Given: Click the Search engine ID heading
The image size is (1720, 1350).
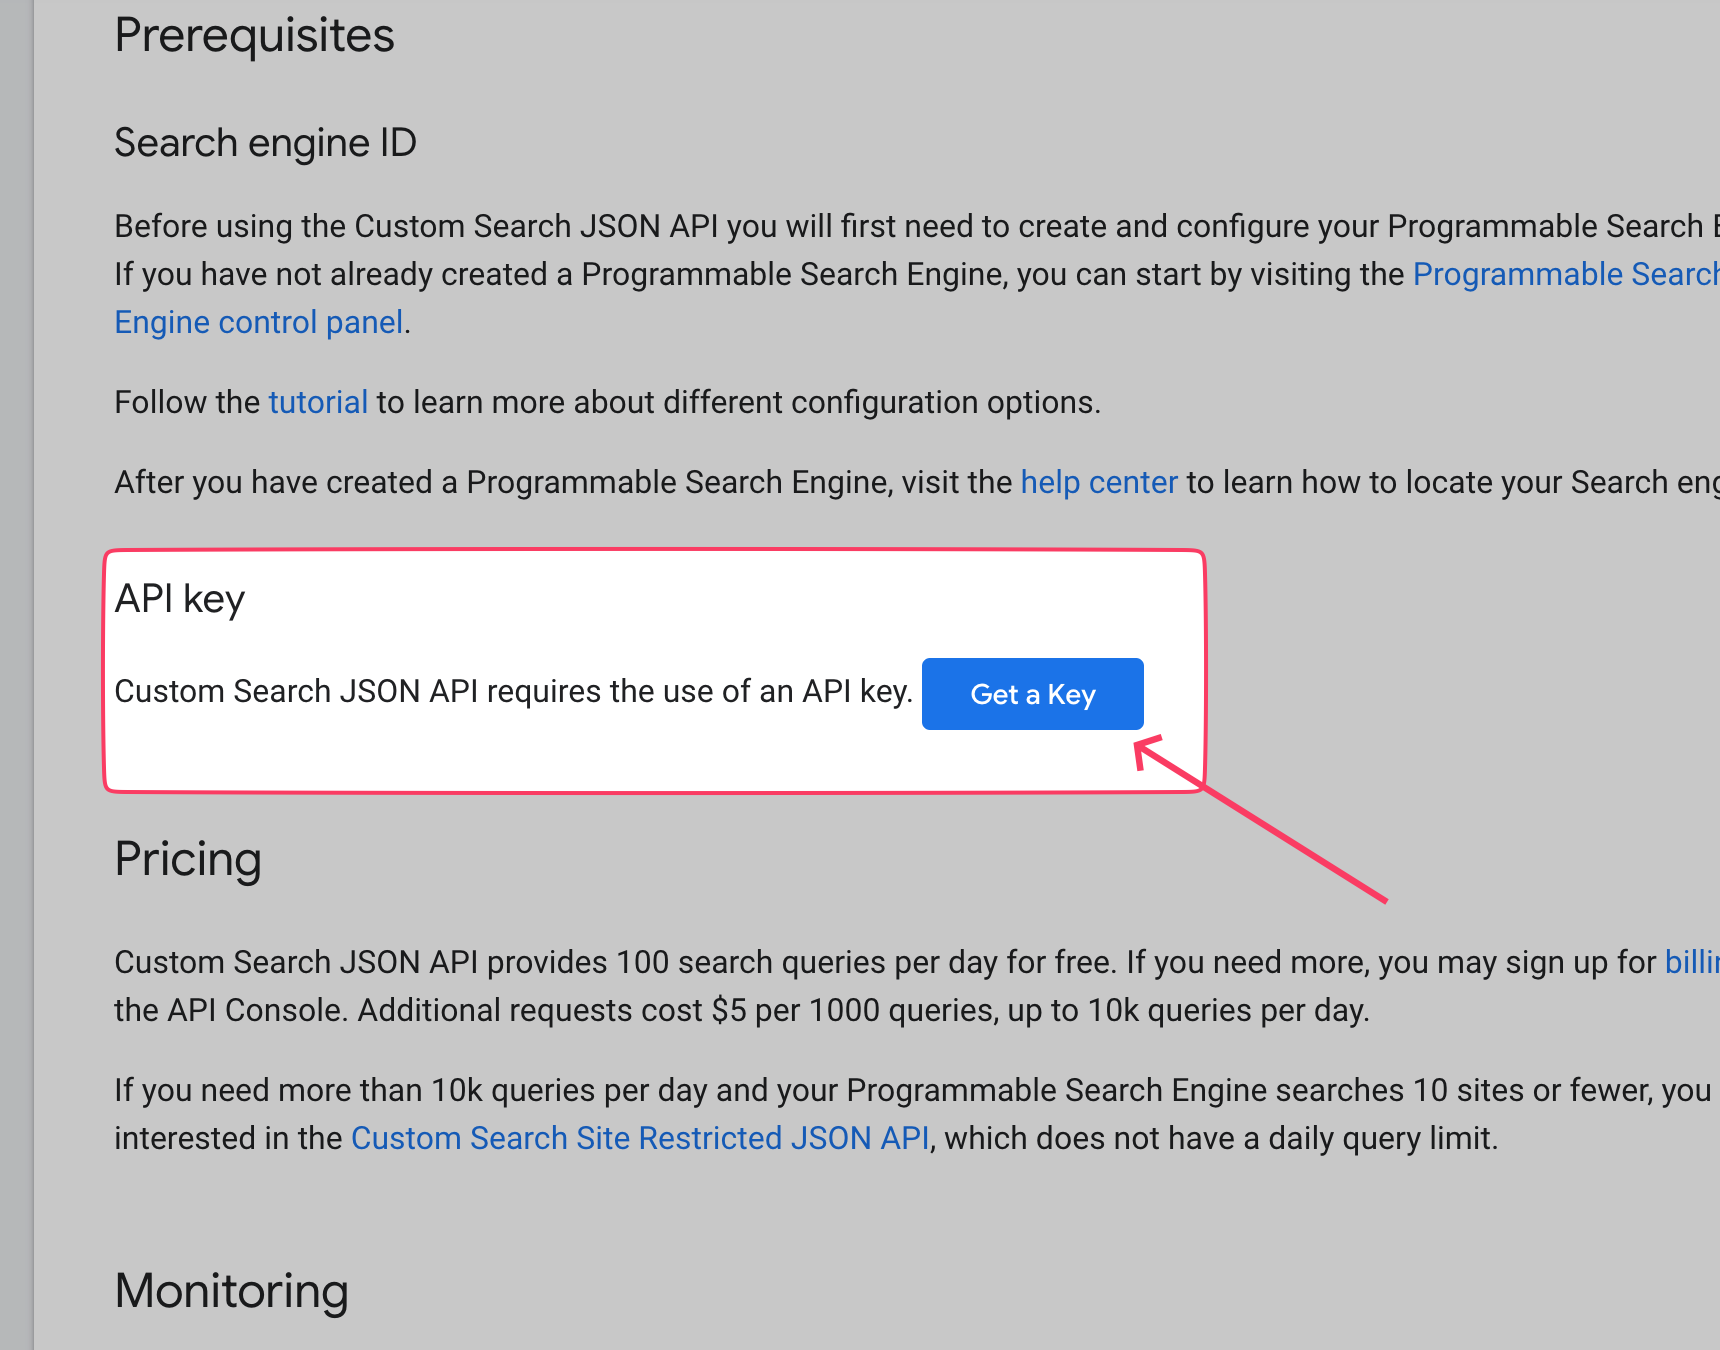Looking at the screenshot, I should (x=265, y=142).
